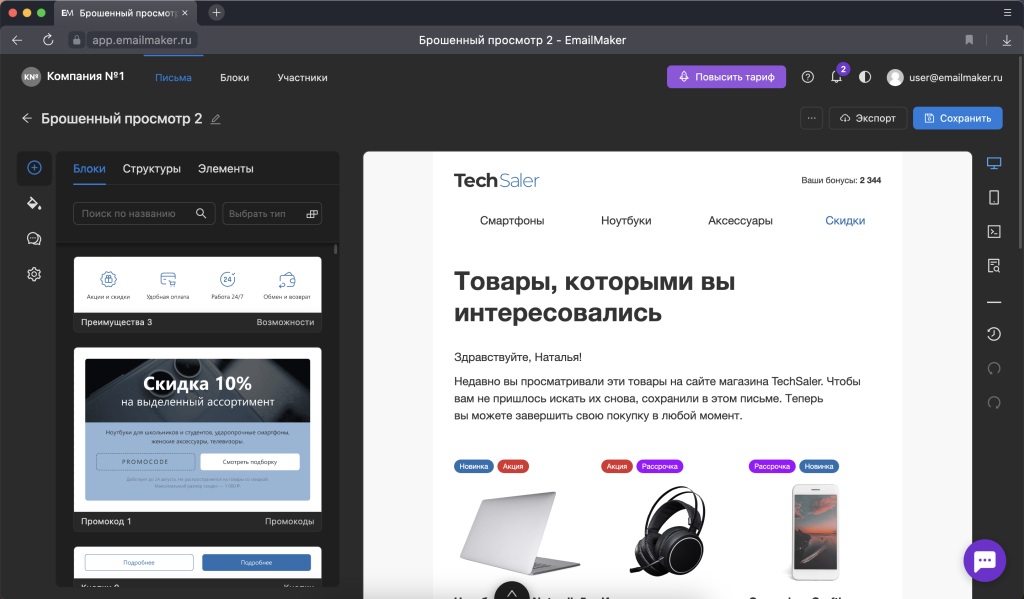The image size is (1024, 599).
Task: Open the three-dot more options menu
Action: 811,118
